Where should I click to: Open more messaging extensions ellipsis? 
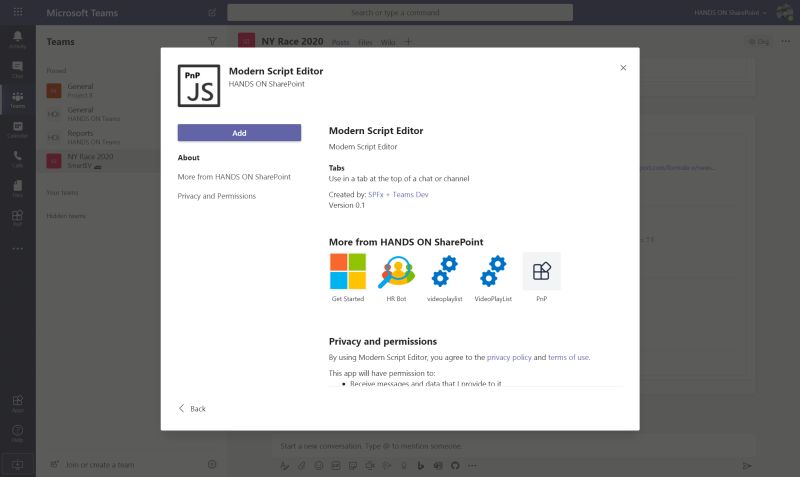472,466
